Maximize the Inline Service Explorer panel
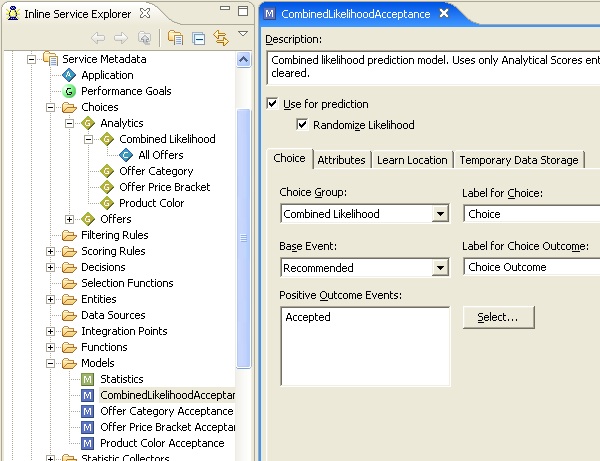 click(243, 11)
